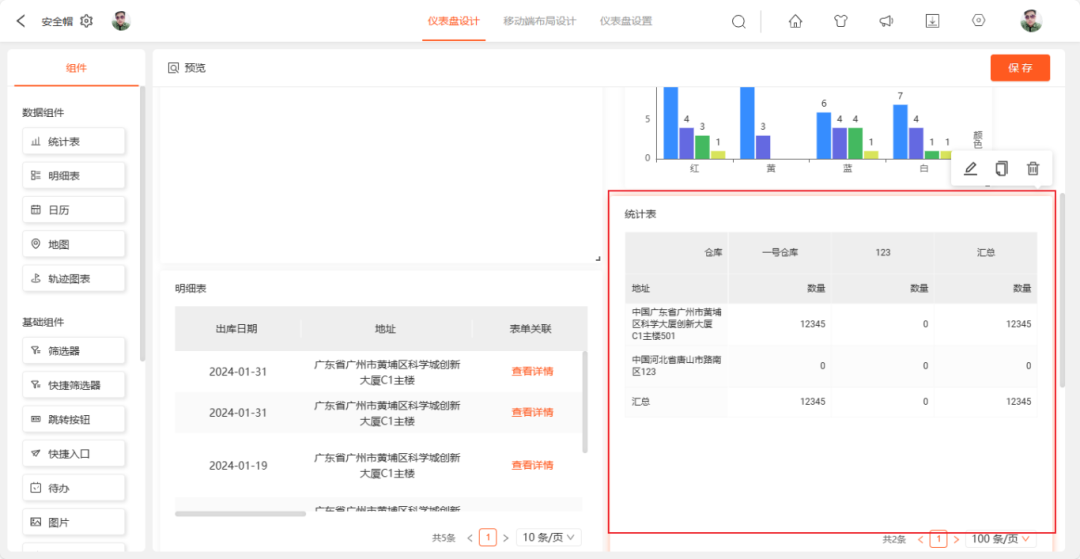The image size is (1080, 559).
Task: Click the components panel vertical scrollbar
Action: click(143, 223)
